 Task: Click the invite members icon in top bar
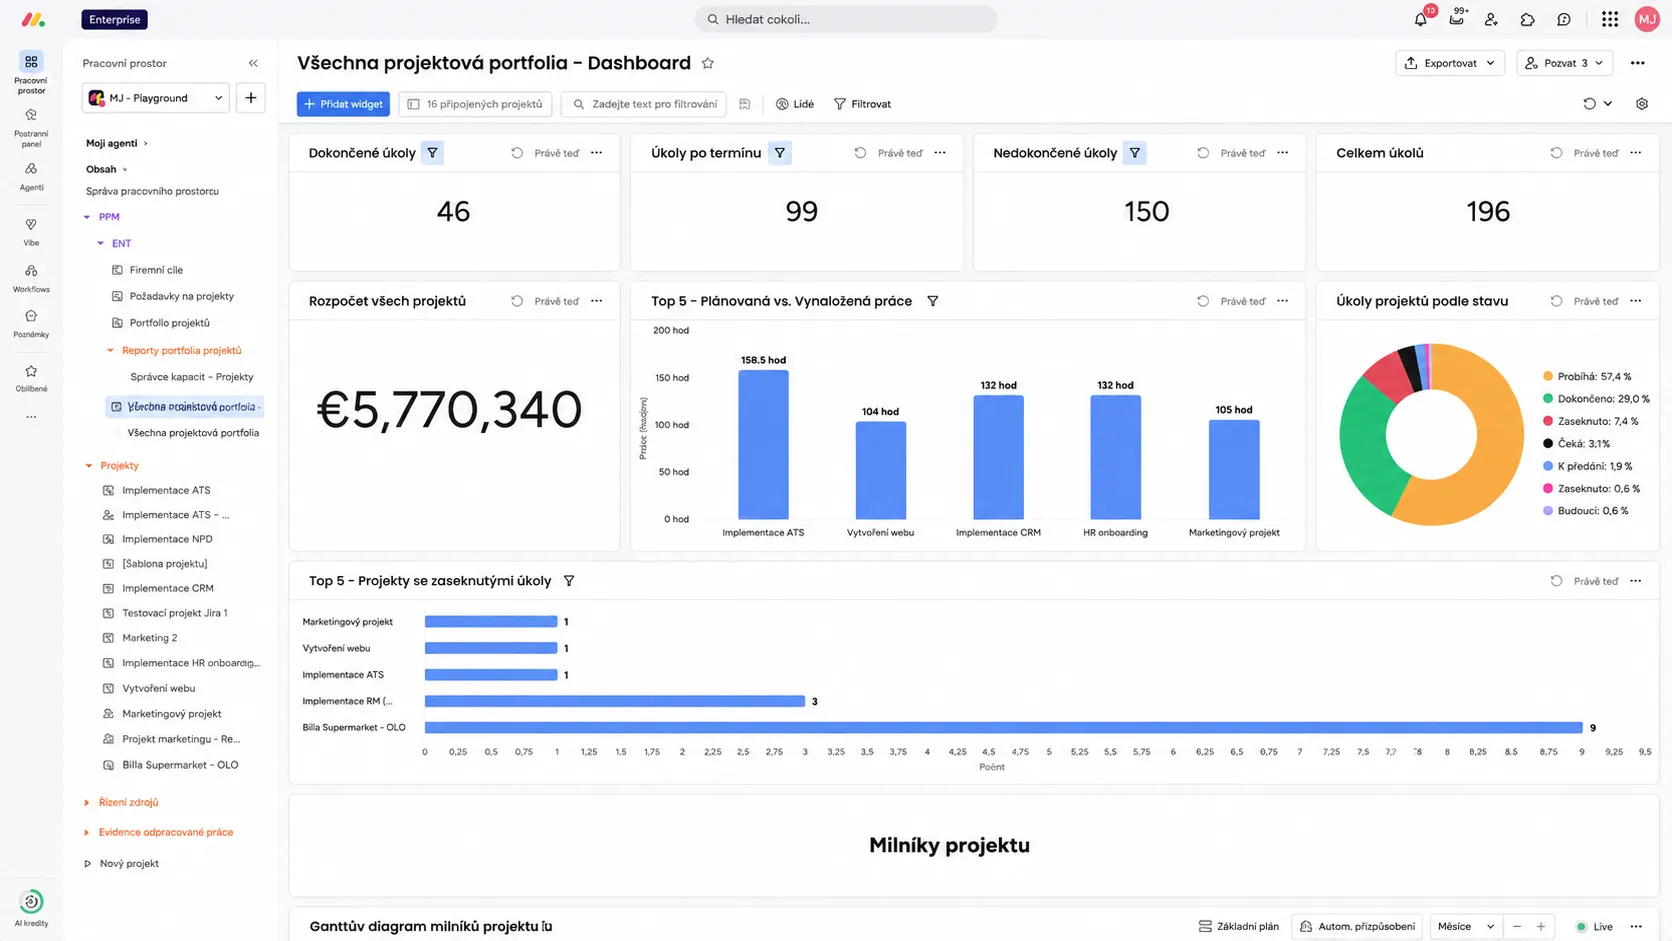pyautogui.click(x=1491, y=19)
